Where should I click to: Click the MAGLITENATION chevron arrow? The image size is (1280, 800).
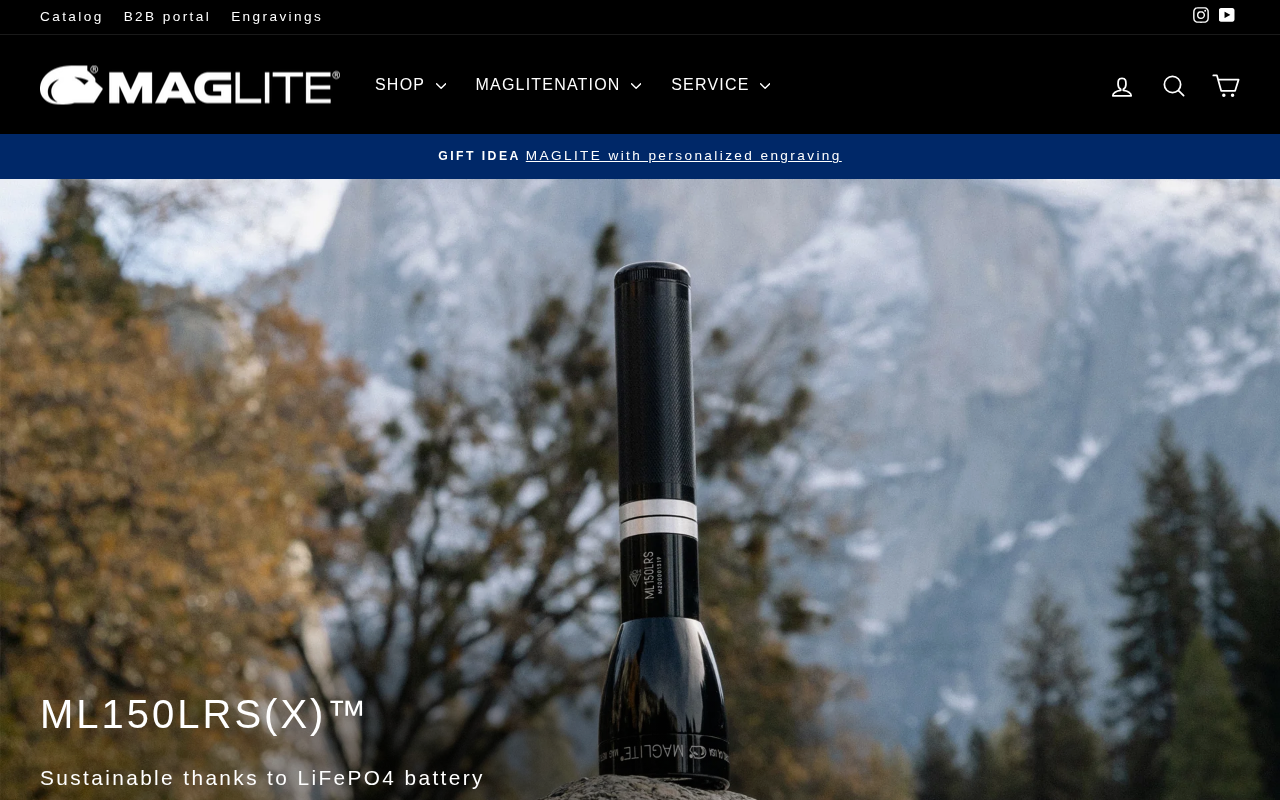pyautogui.click(x=636, y=86)
